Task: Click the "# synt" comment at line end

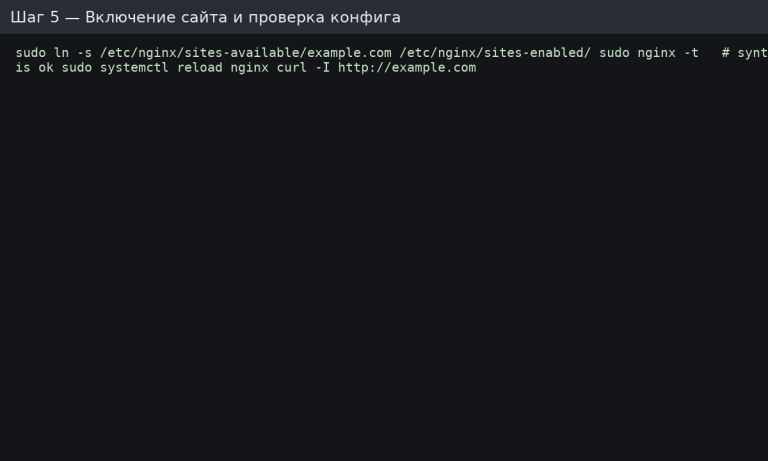Action: click(x=744, y=53)
